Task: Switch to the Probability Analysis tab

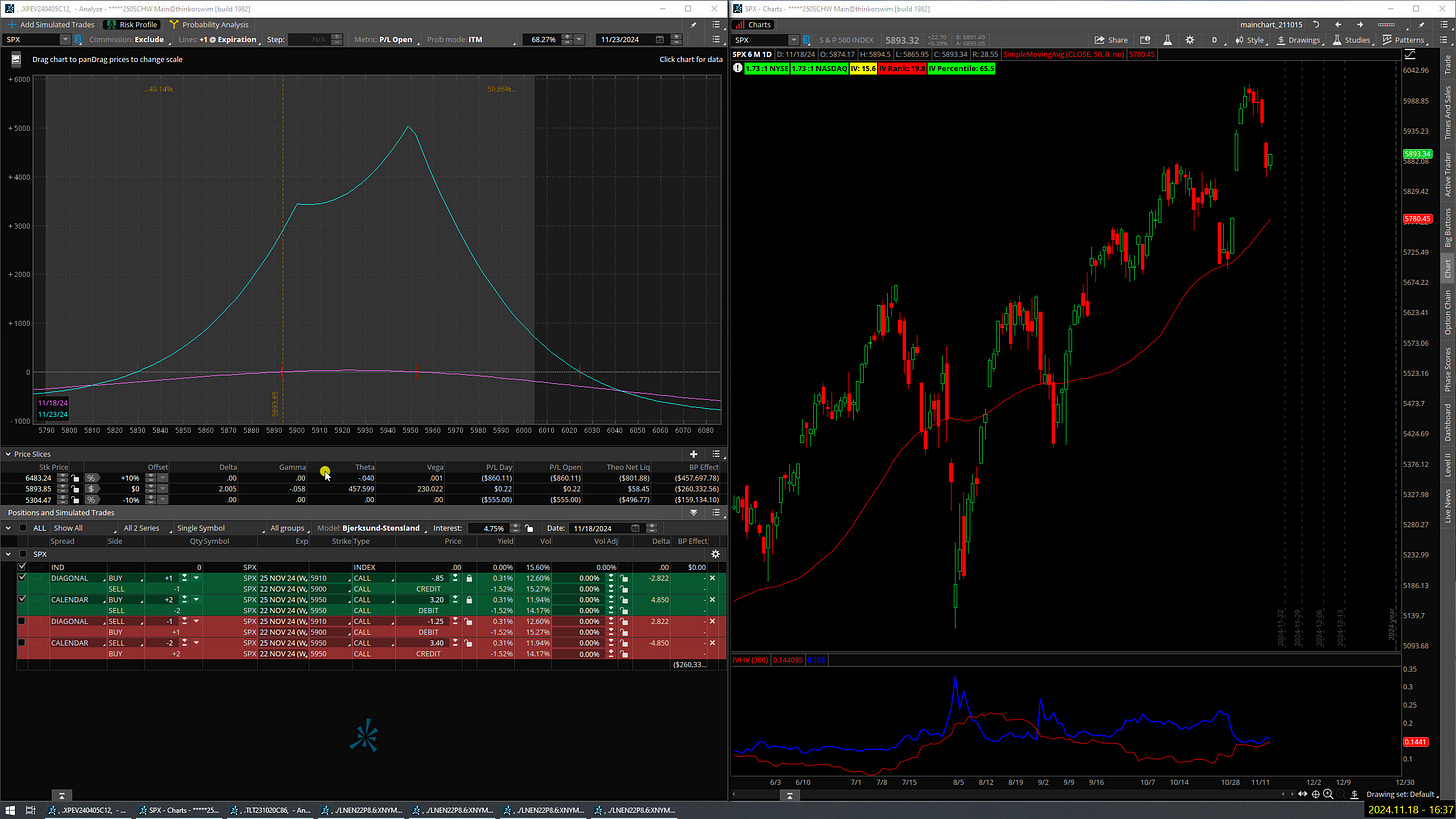Action: (x=215, y=24)
